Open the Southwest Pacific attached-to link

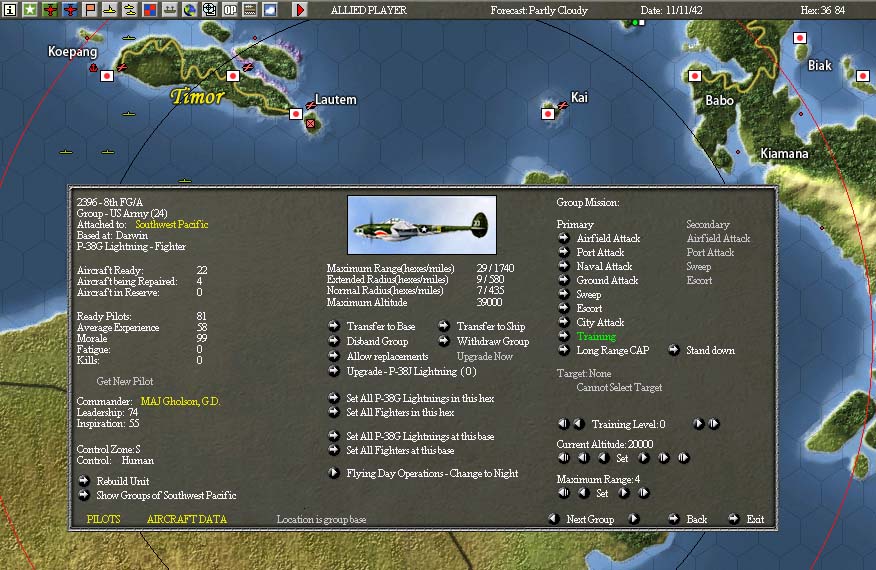[172, 224]
